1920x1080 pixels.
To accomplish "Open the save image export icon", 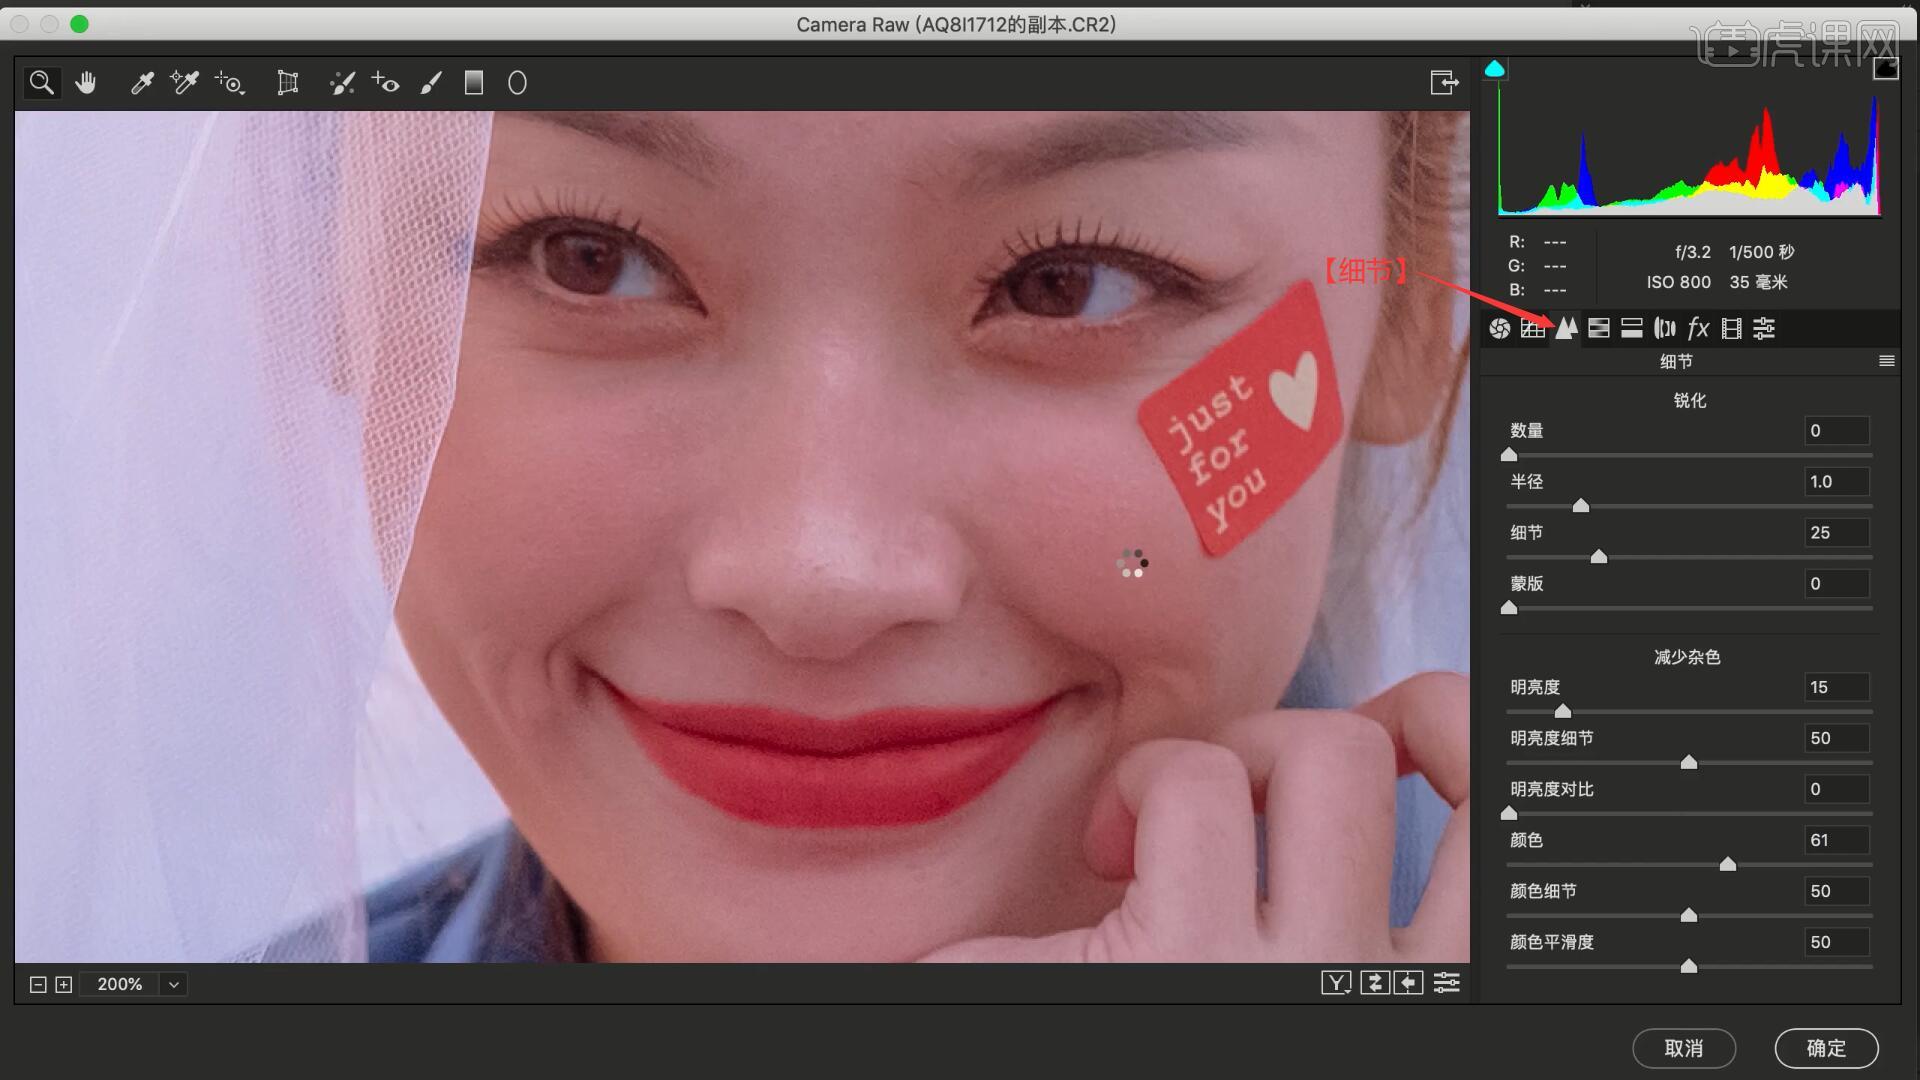I will [x=1443, y=83].
